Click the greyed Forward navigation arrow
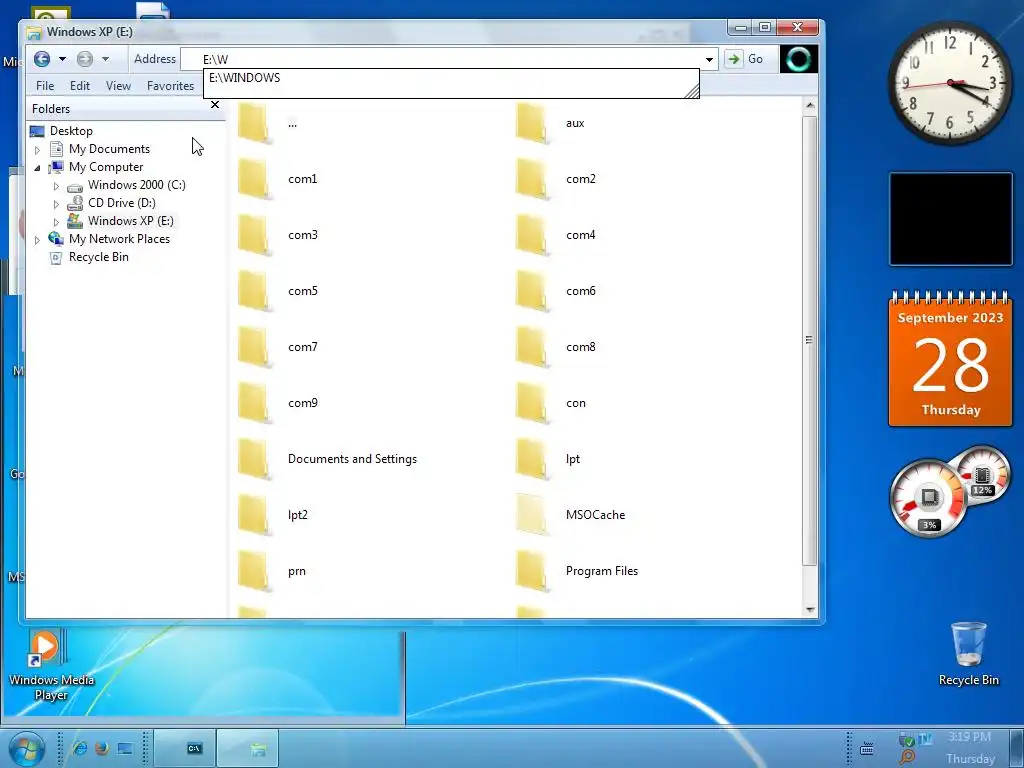Screen dimensions: 1024x768 (85, 59)
